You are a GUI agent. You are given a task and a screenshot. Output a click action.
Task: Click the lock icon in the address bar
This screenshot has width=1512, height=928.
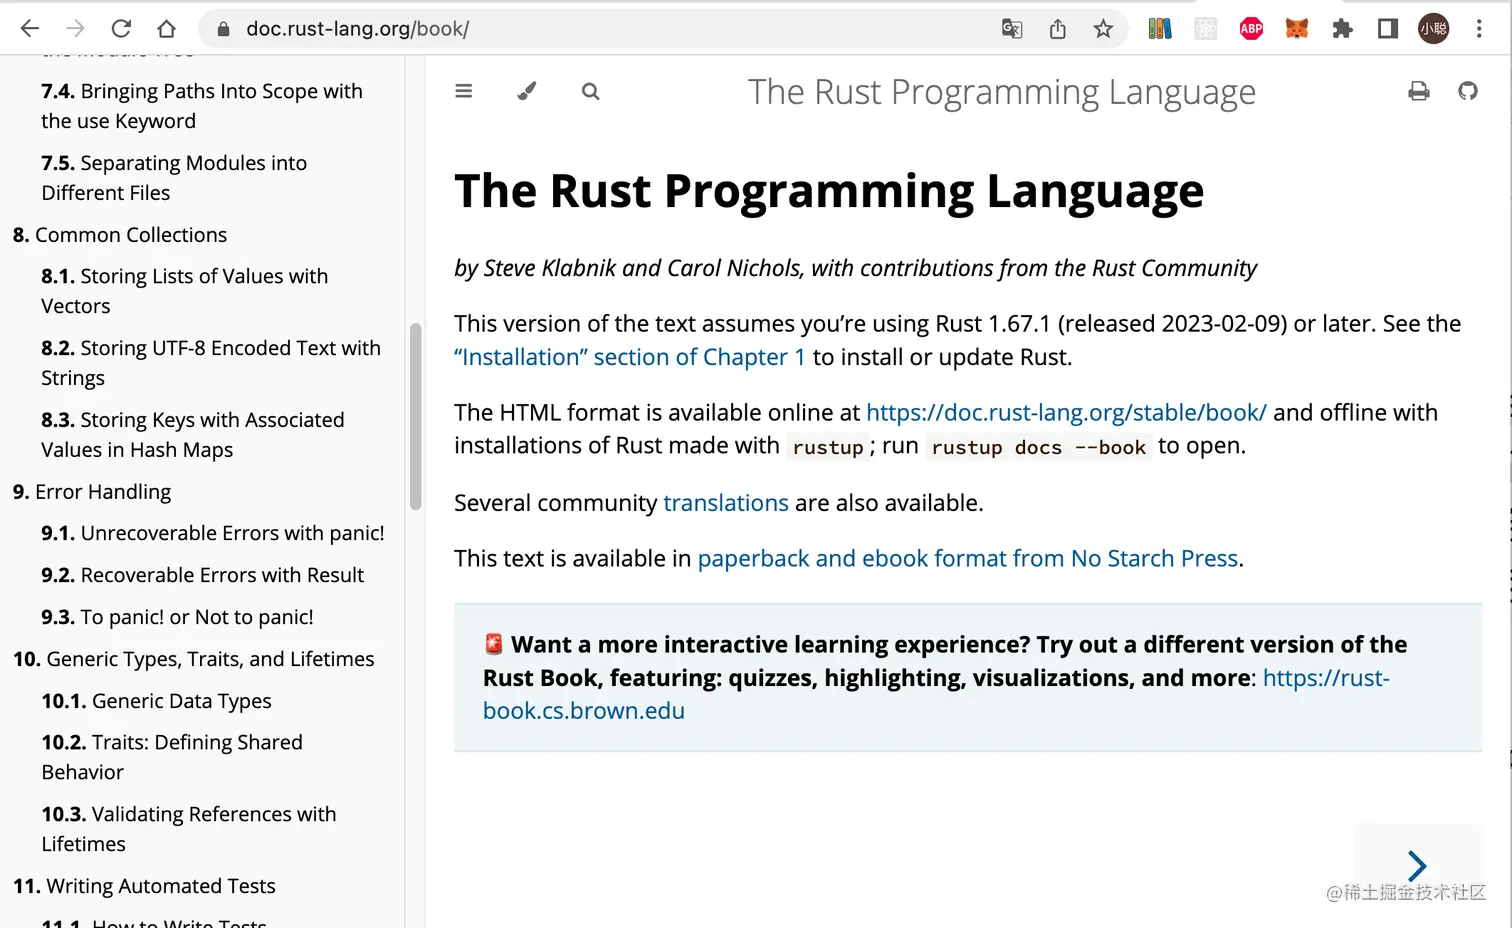click(x=223, y=29)
